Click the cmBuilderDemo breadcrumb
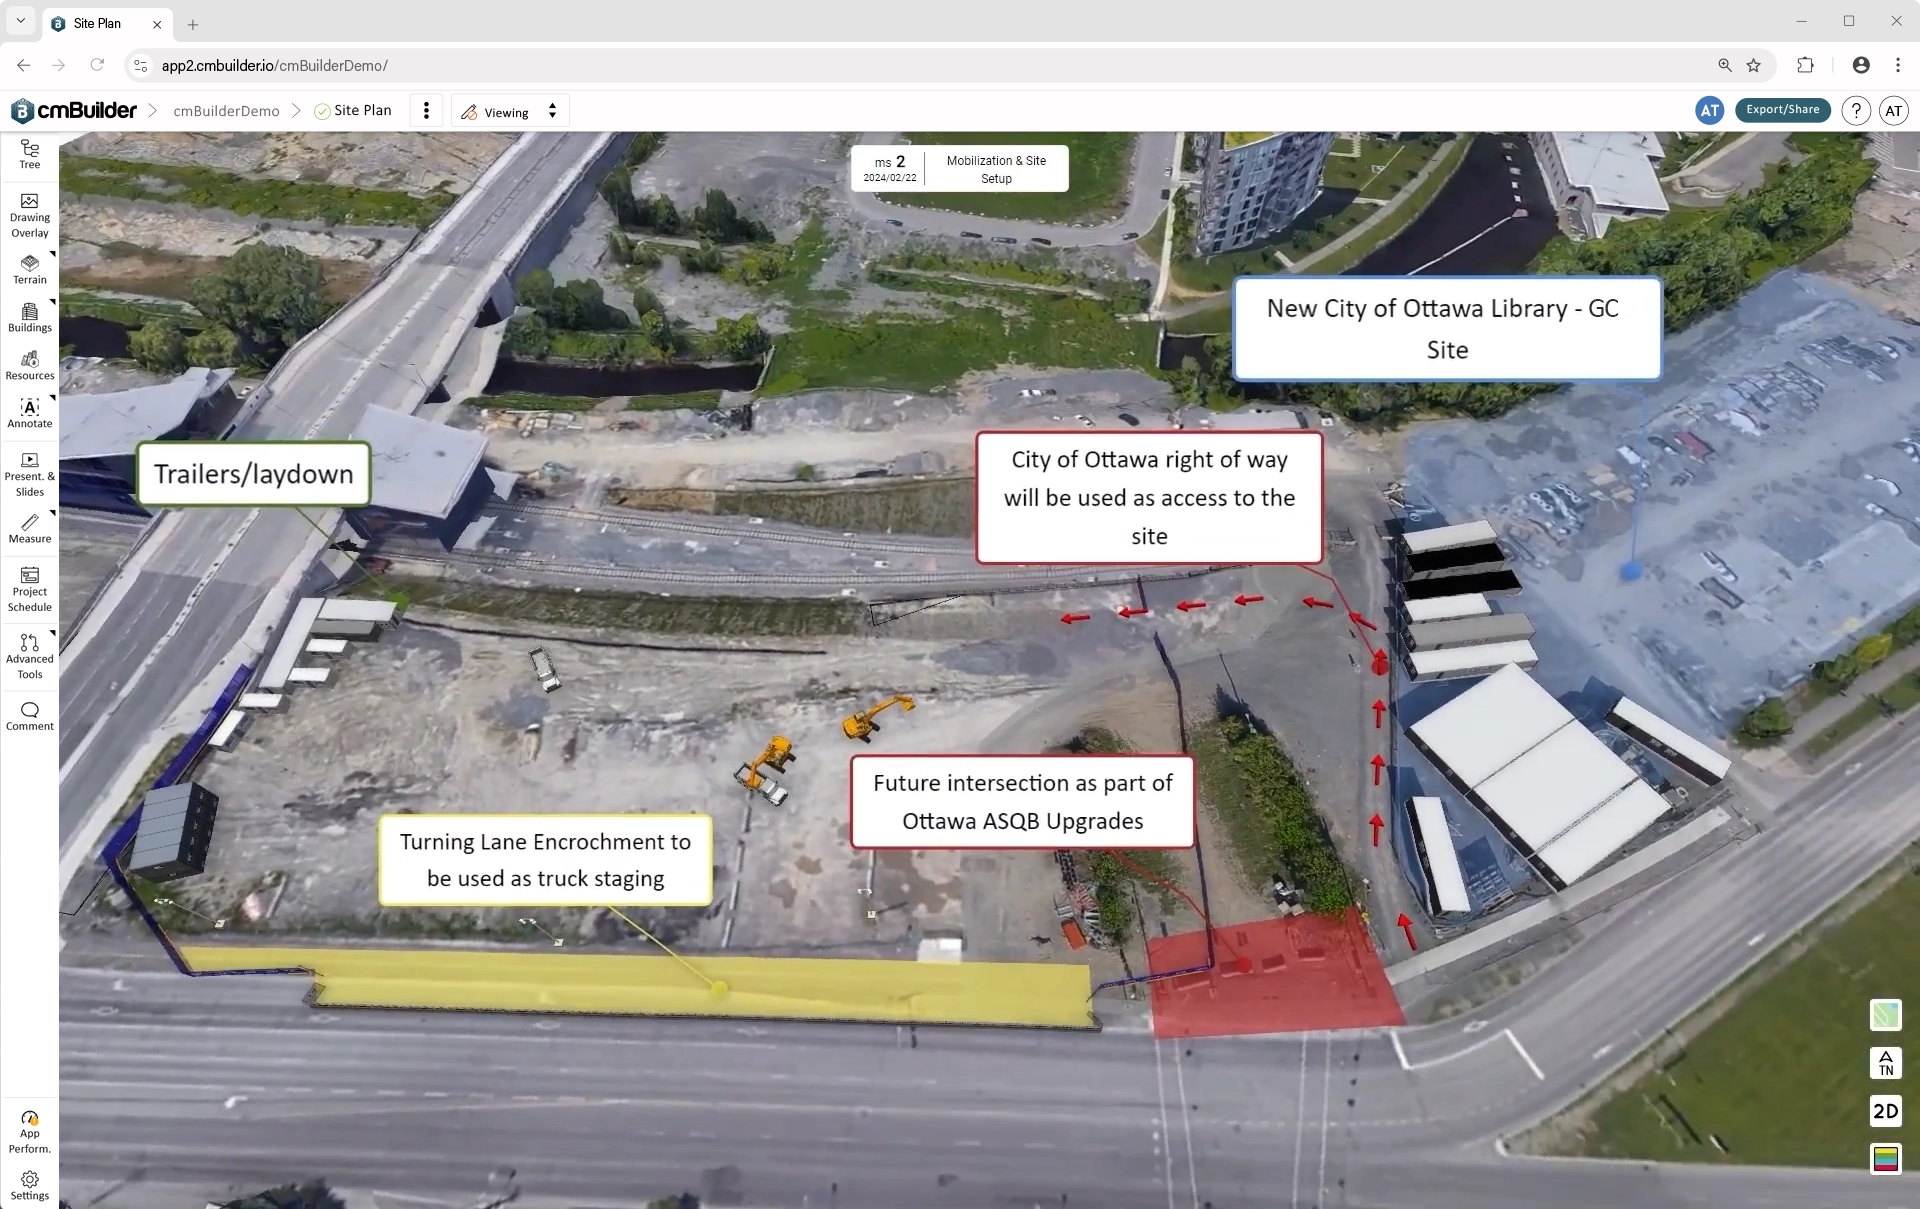1920x1209 pixels. [226, 111]
